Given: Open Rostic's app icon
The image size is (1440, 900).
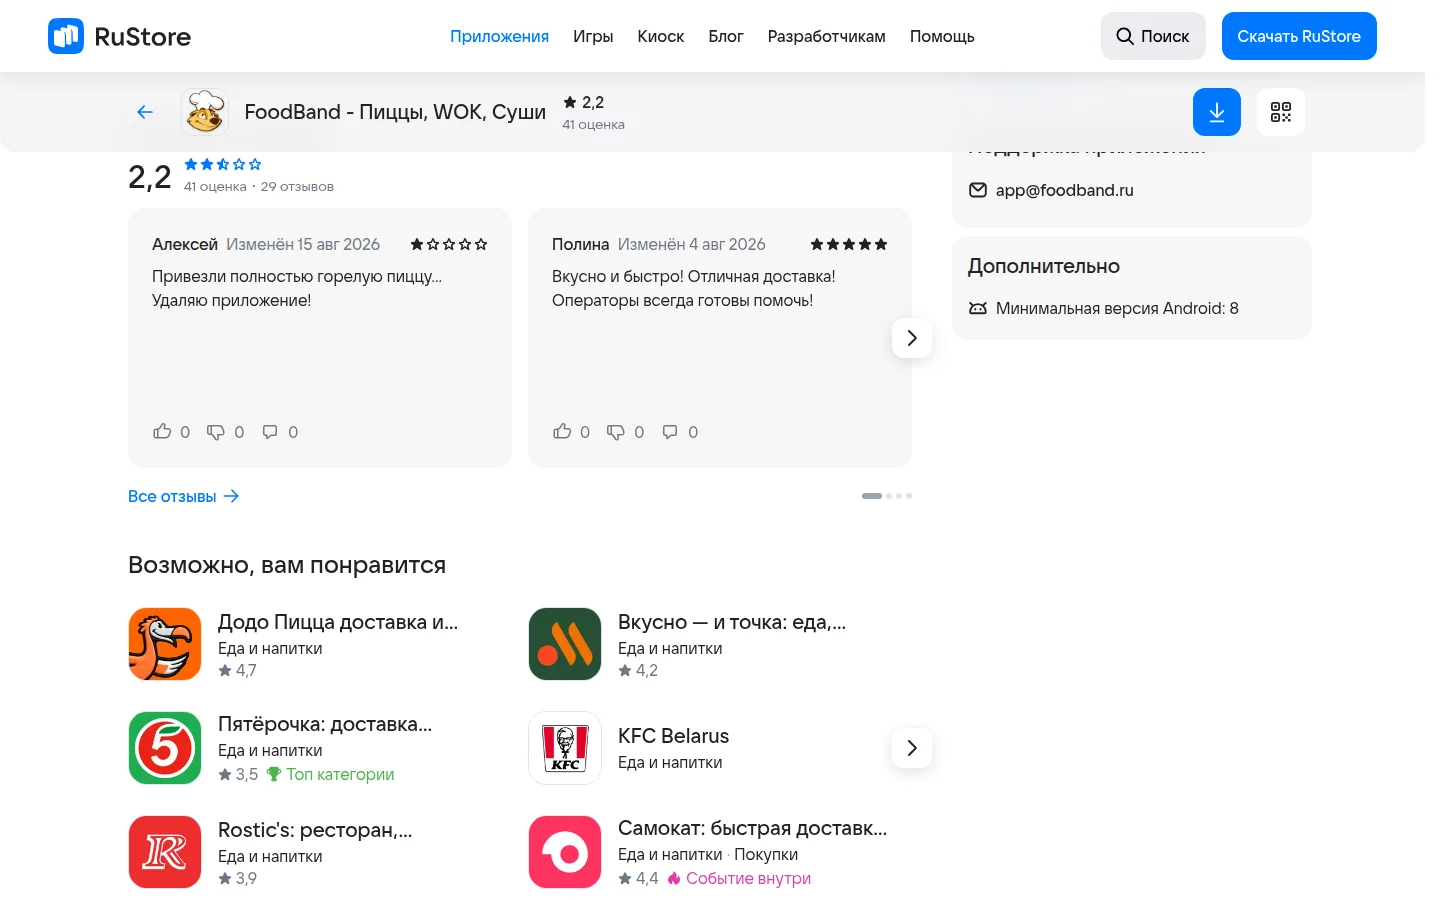Looking at the screenshot, I should pos(165,852).
